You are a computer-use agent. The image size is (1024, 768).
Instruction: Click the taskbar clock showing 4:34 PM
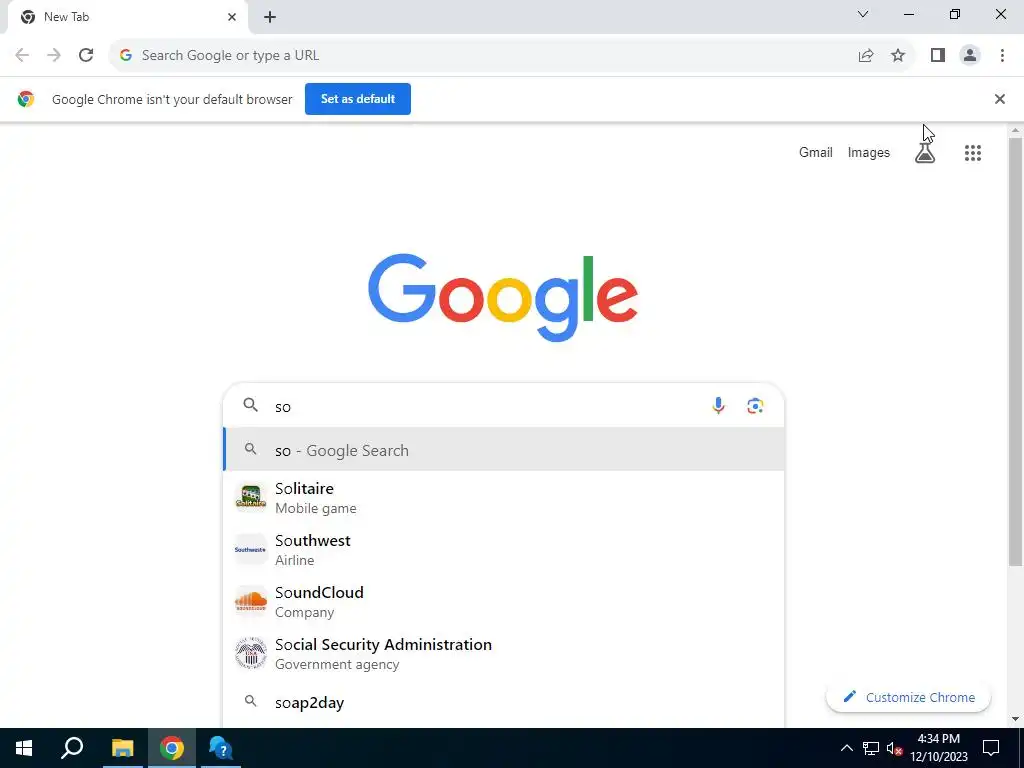[939, 748]
